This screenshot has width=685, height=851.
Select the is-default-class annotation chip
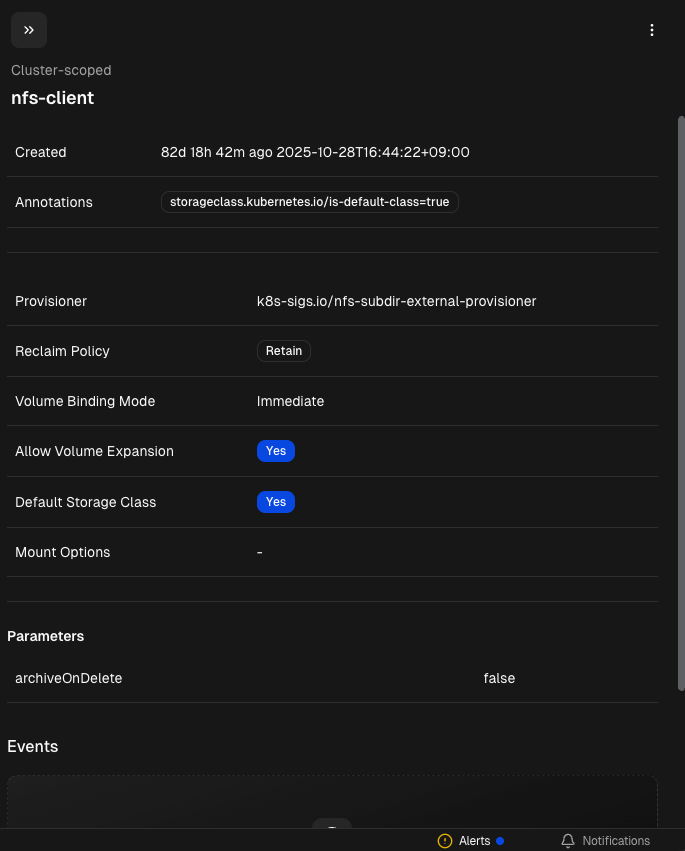(310, 202)
